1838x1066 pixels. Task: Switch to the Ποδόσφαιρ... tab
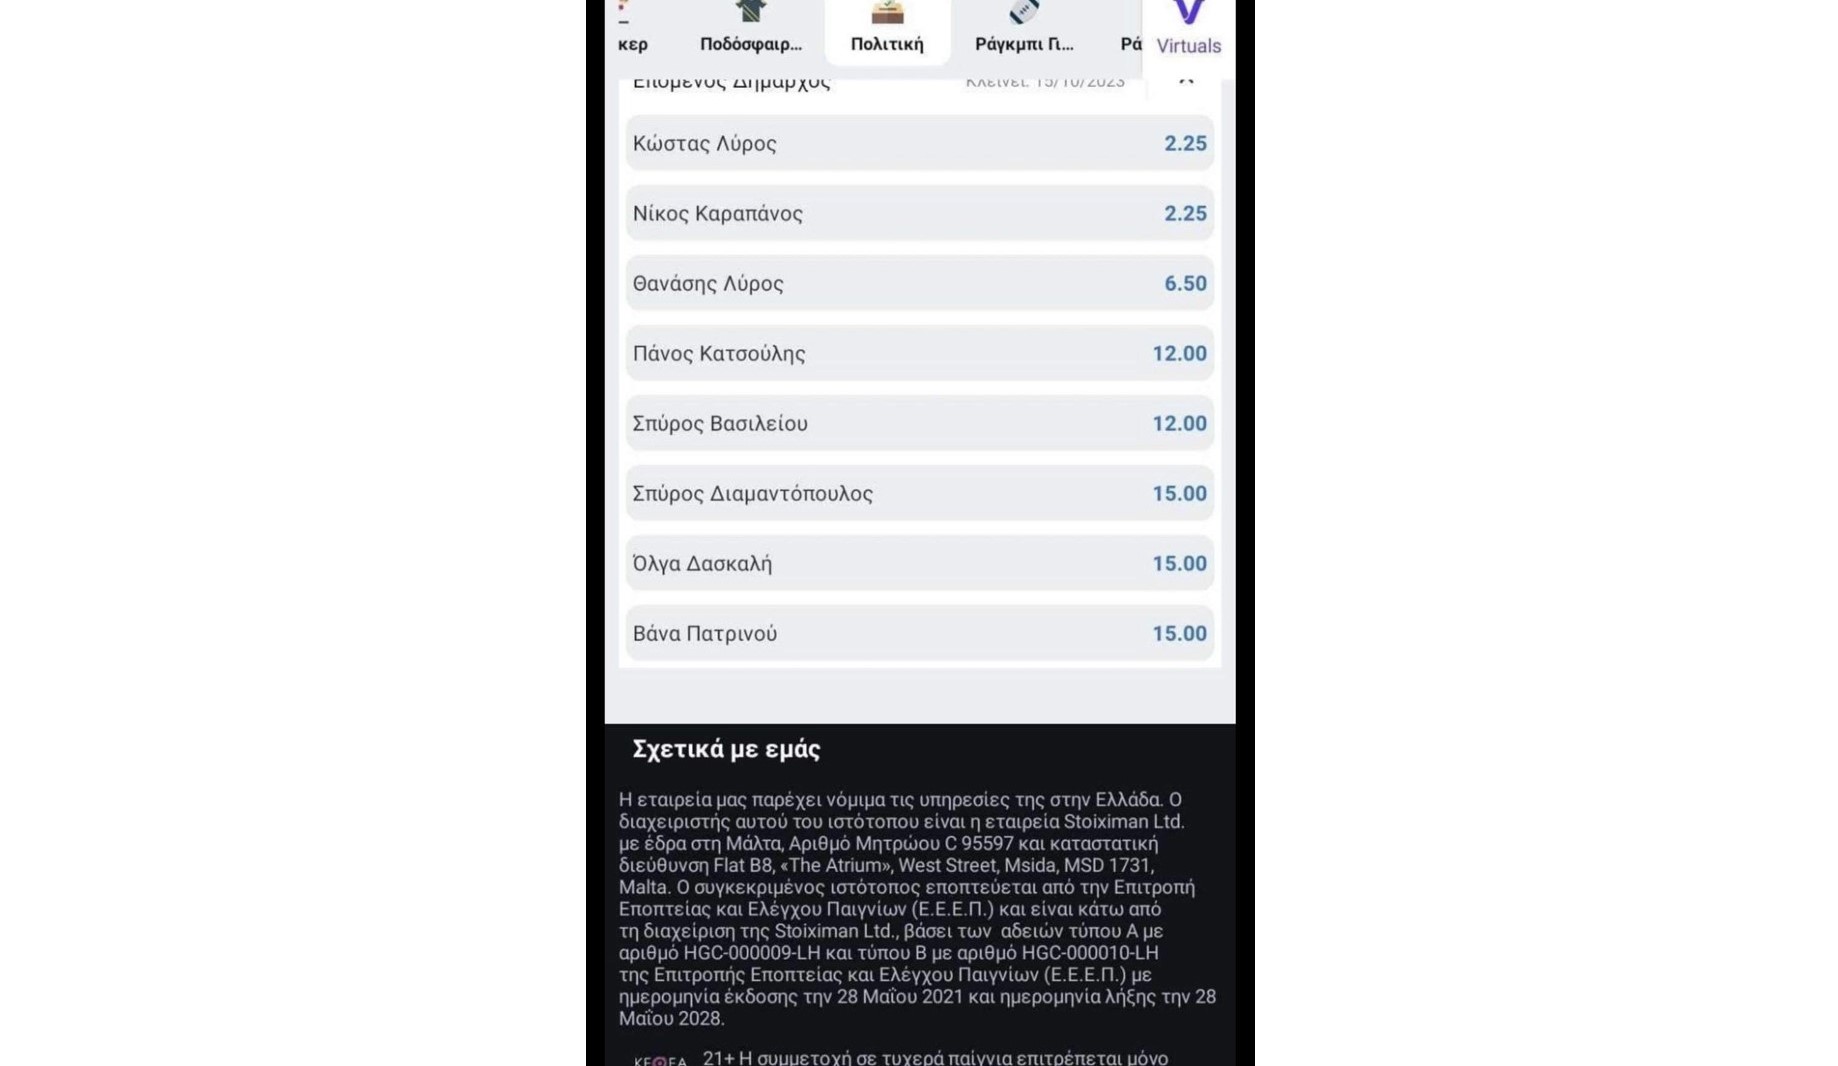[x=750, y=44]
